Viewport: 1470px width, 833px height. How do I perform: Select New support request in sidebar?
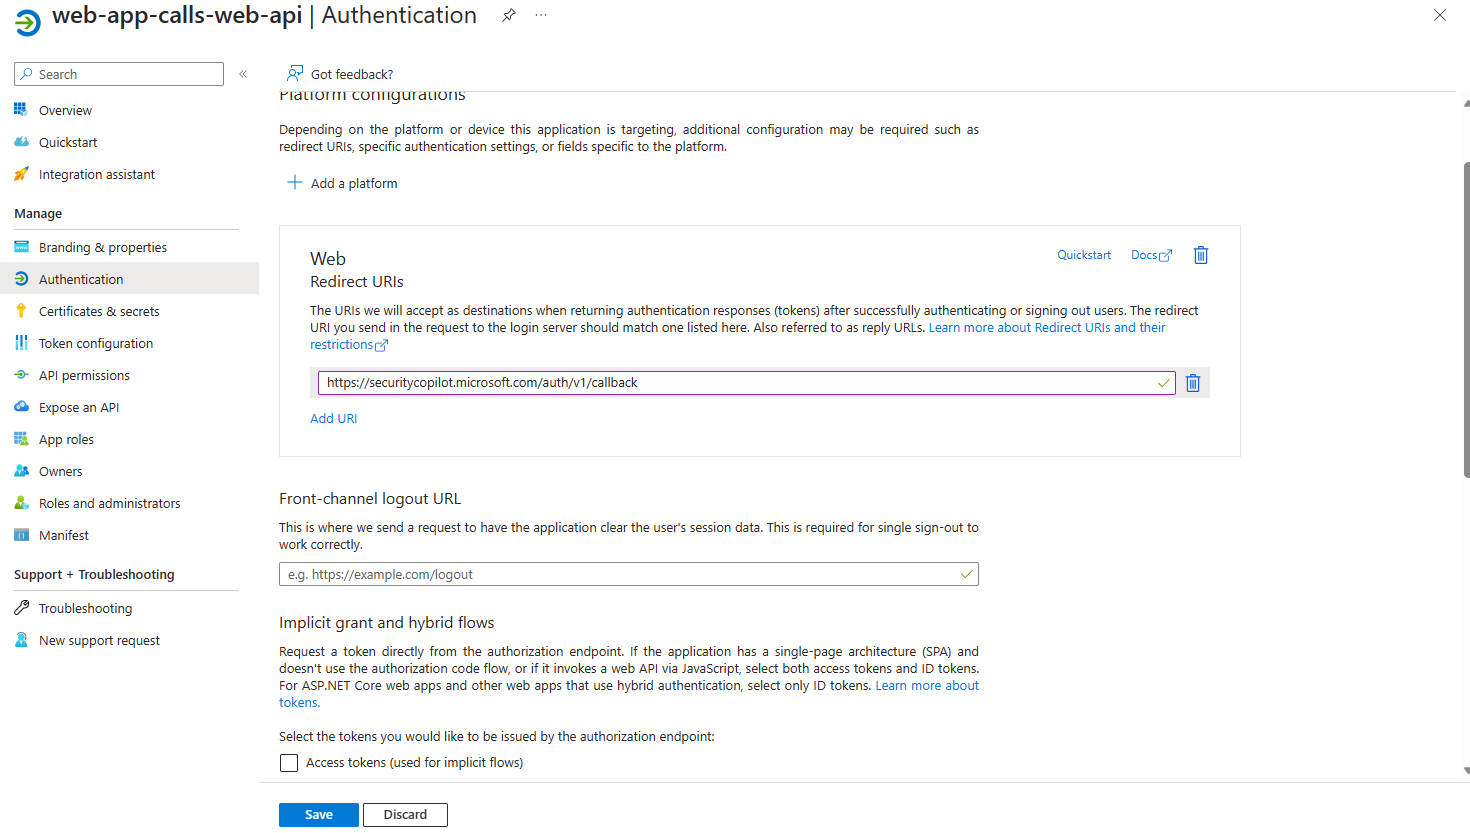pyautogui.click(x=100, y=640)
